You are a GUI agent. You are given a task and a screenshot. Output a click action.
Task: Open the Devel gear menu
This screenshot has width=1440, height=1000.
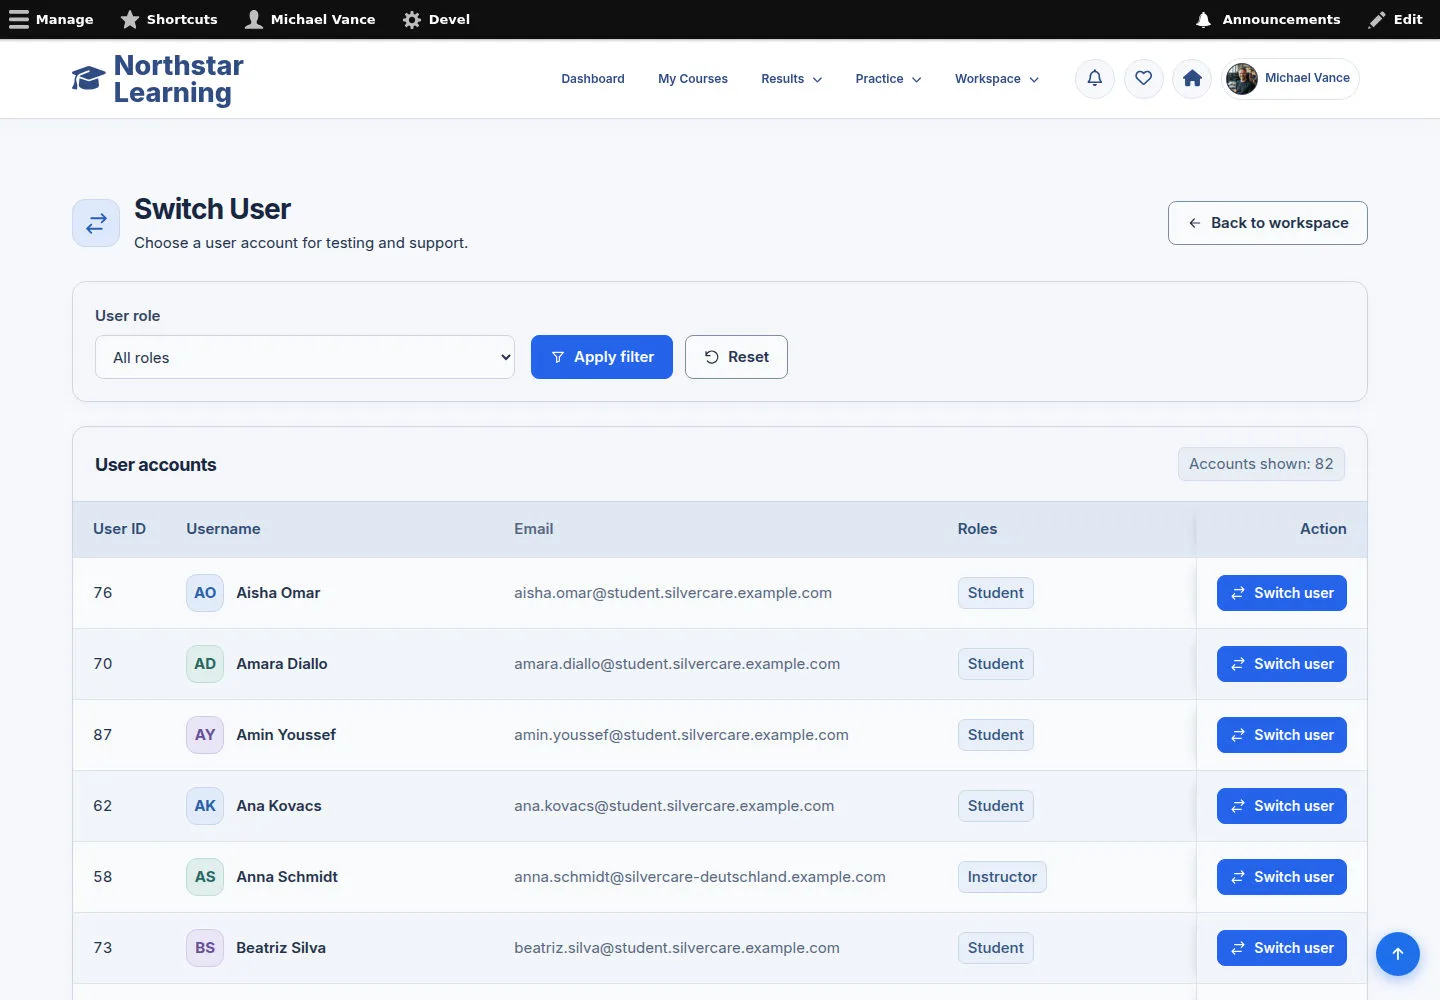436,19
